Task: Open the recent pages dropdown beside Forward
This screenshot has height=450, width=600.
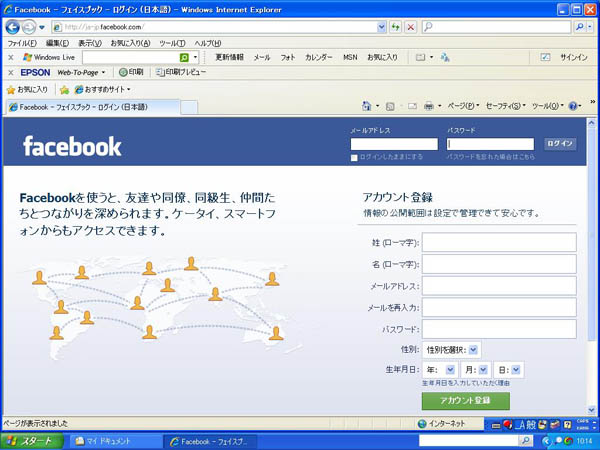Action: (42, 28)
